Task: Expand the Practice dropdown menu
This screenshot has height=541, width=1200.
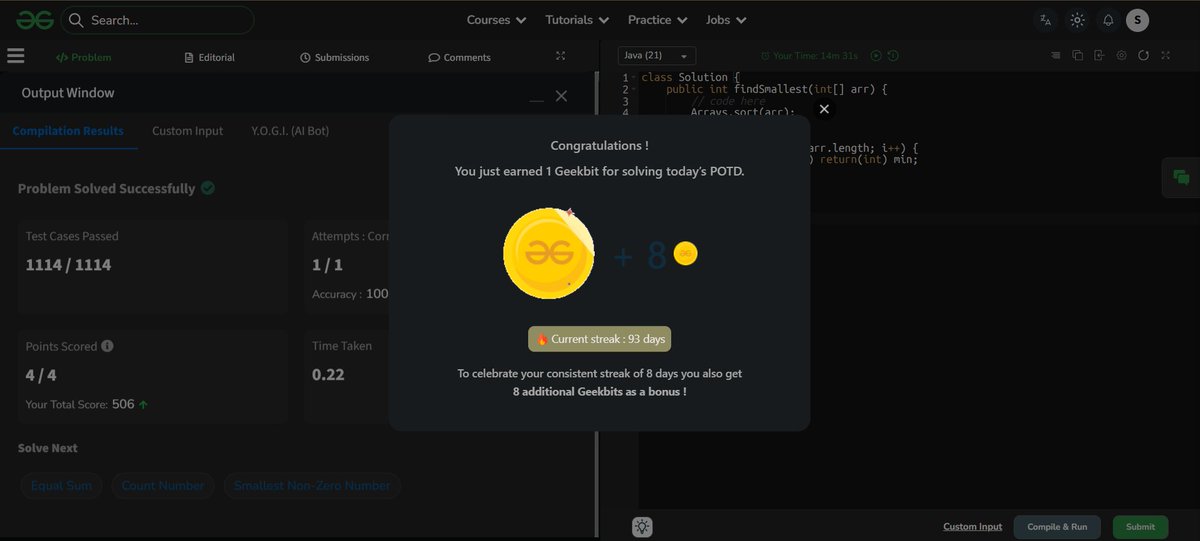Action: click(658, 20)
